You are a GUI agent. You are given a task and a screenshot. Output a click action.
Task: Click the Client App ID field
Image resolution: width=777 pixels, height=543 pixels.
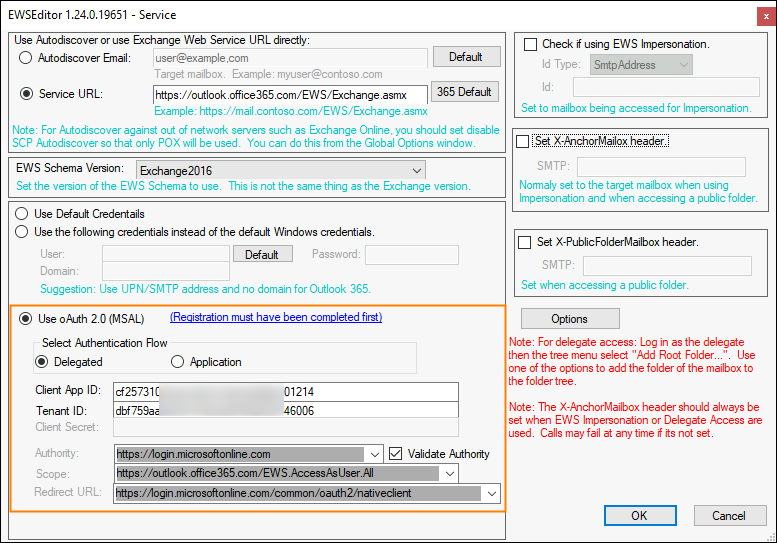(286, 392)
